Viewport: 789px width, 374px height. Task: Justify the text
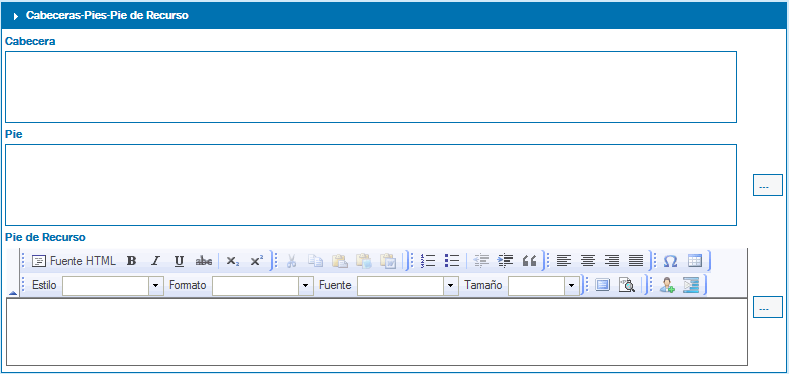(636, 261)
